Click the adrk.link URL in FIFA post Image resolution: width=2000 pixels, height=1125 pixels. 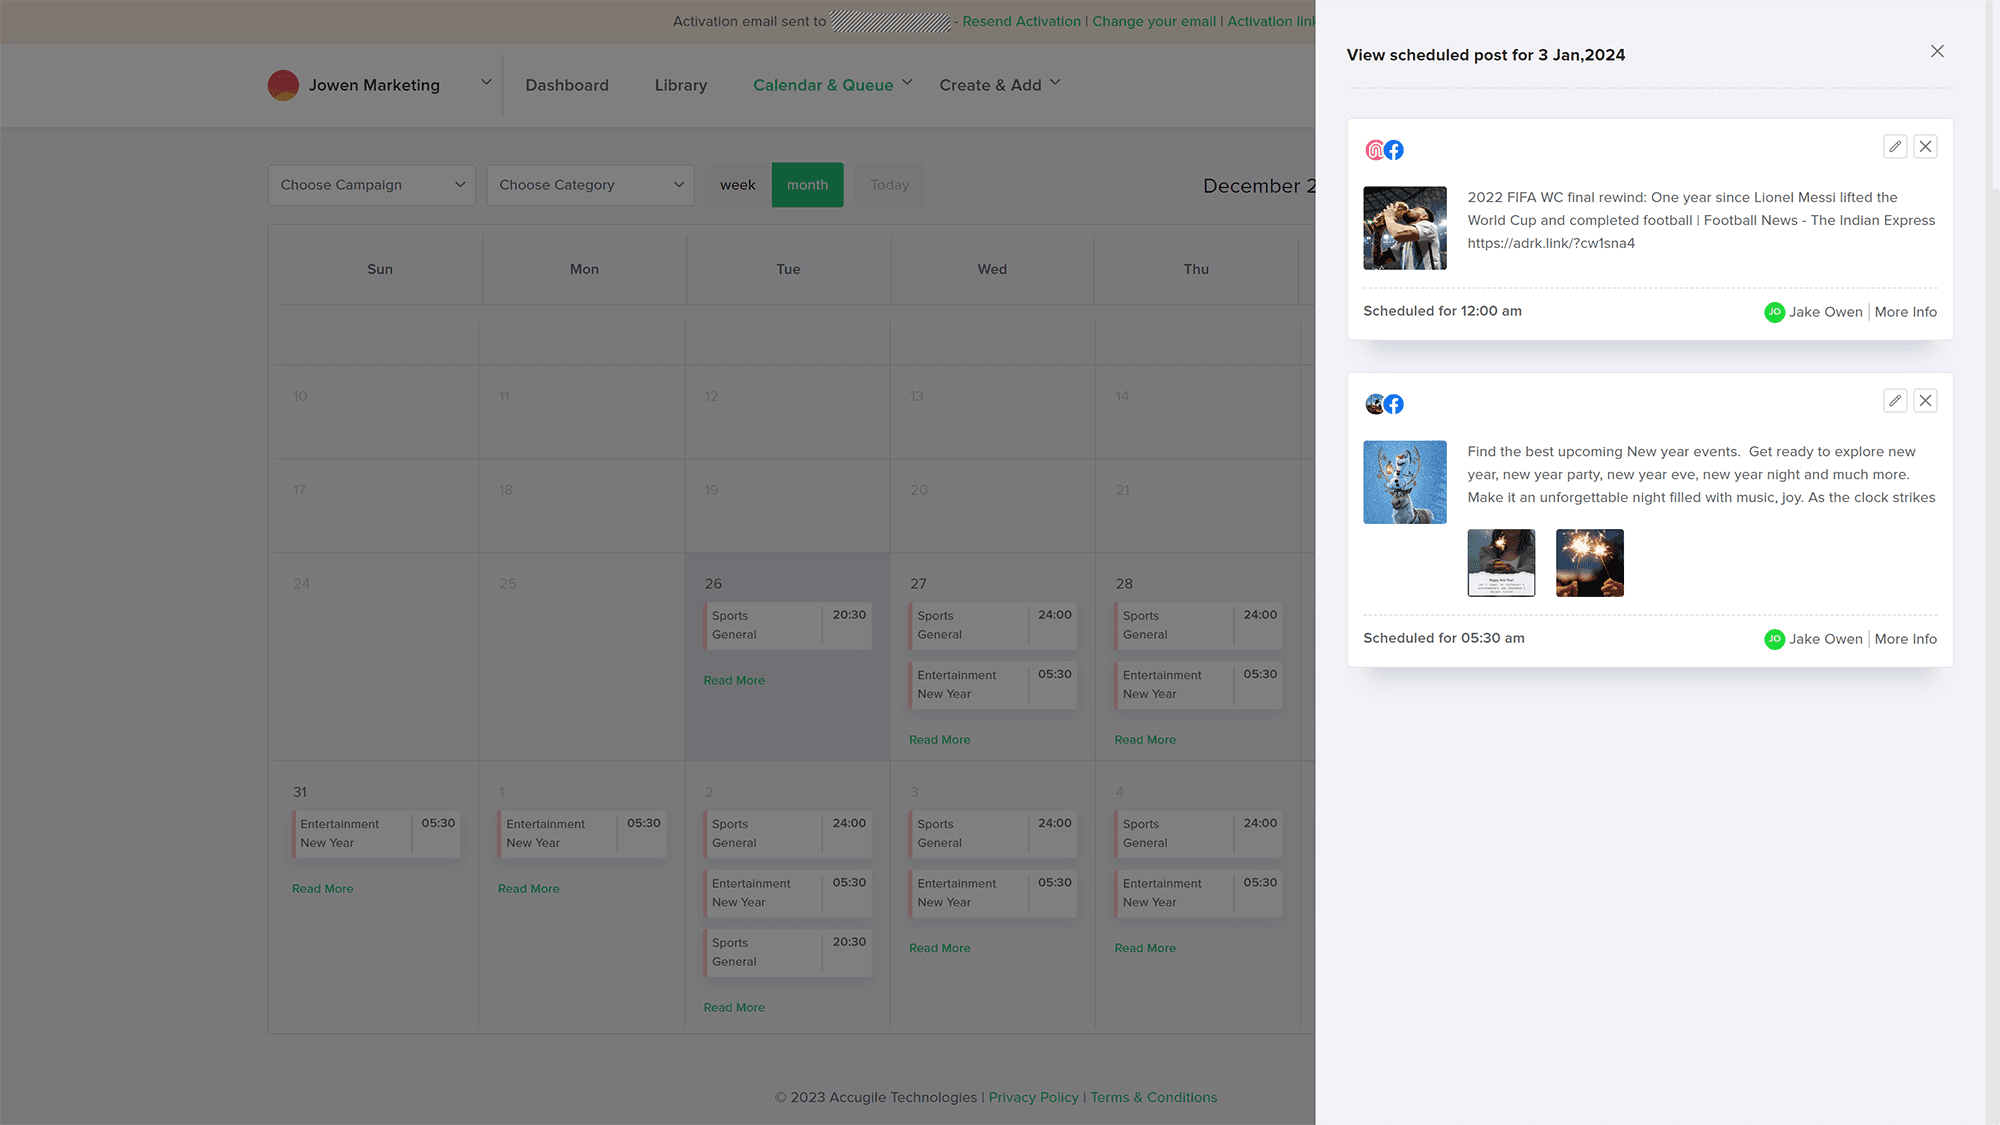(1551, 243)
